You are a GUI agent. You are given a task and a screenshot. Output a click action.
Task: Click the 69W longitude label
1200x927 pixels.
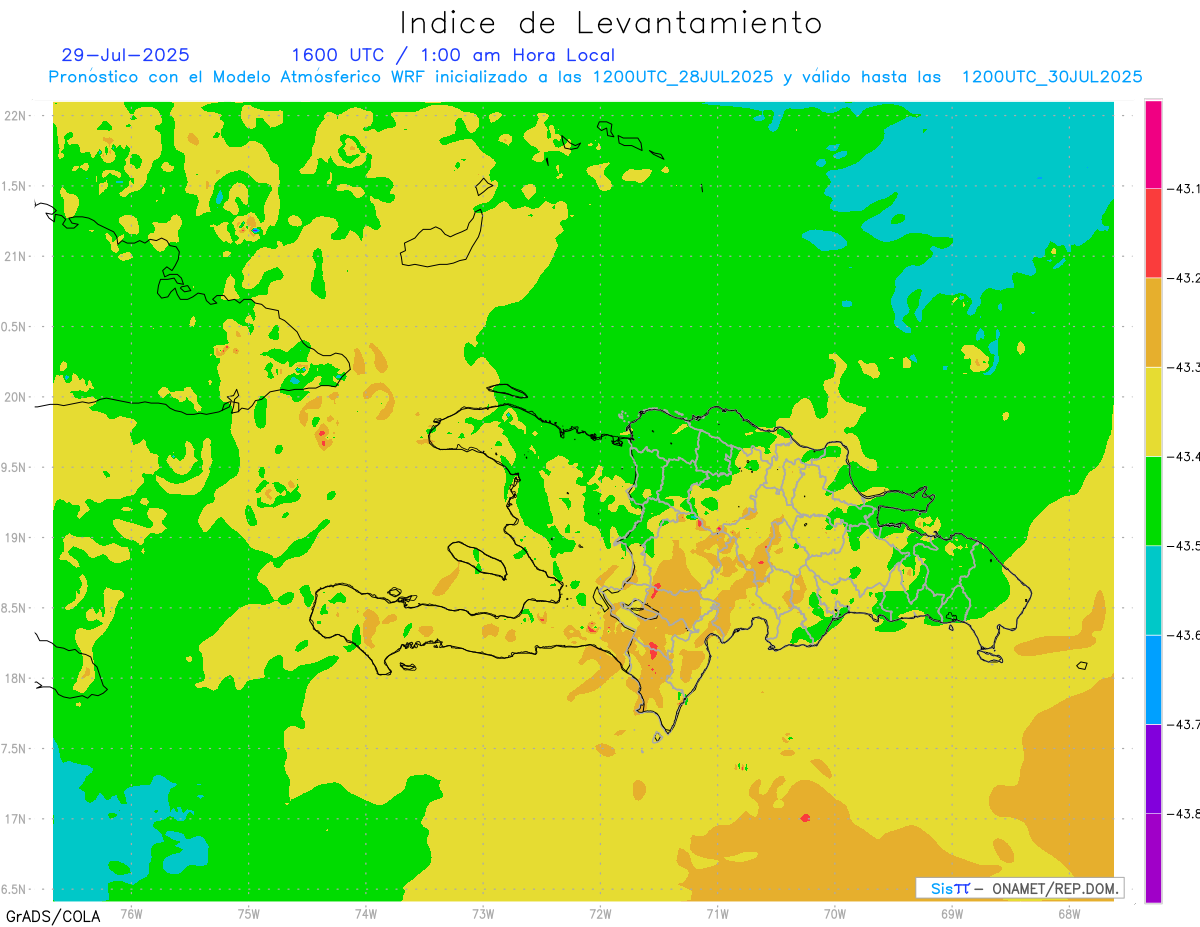952,913
